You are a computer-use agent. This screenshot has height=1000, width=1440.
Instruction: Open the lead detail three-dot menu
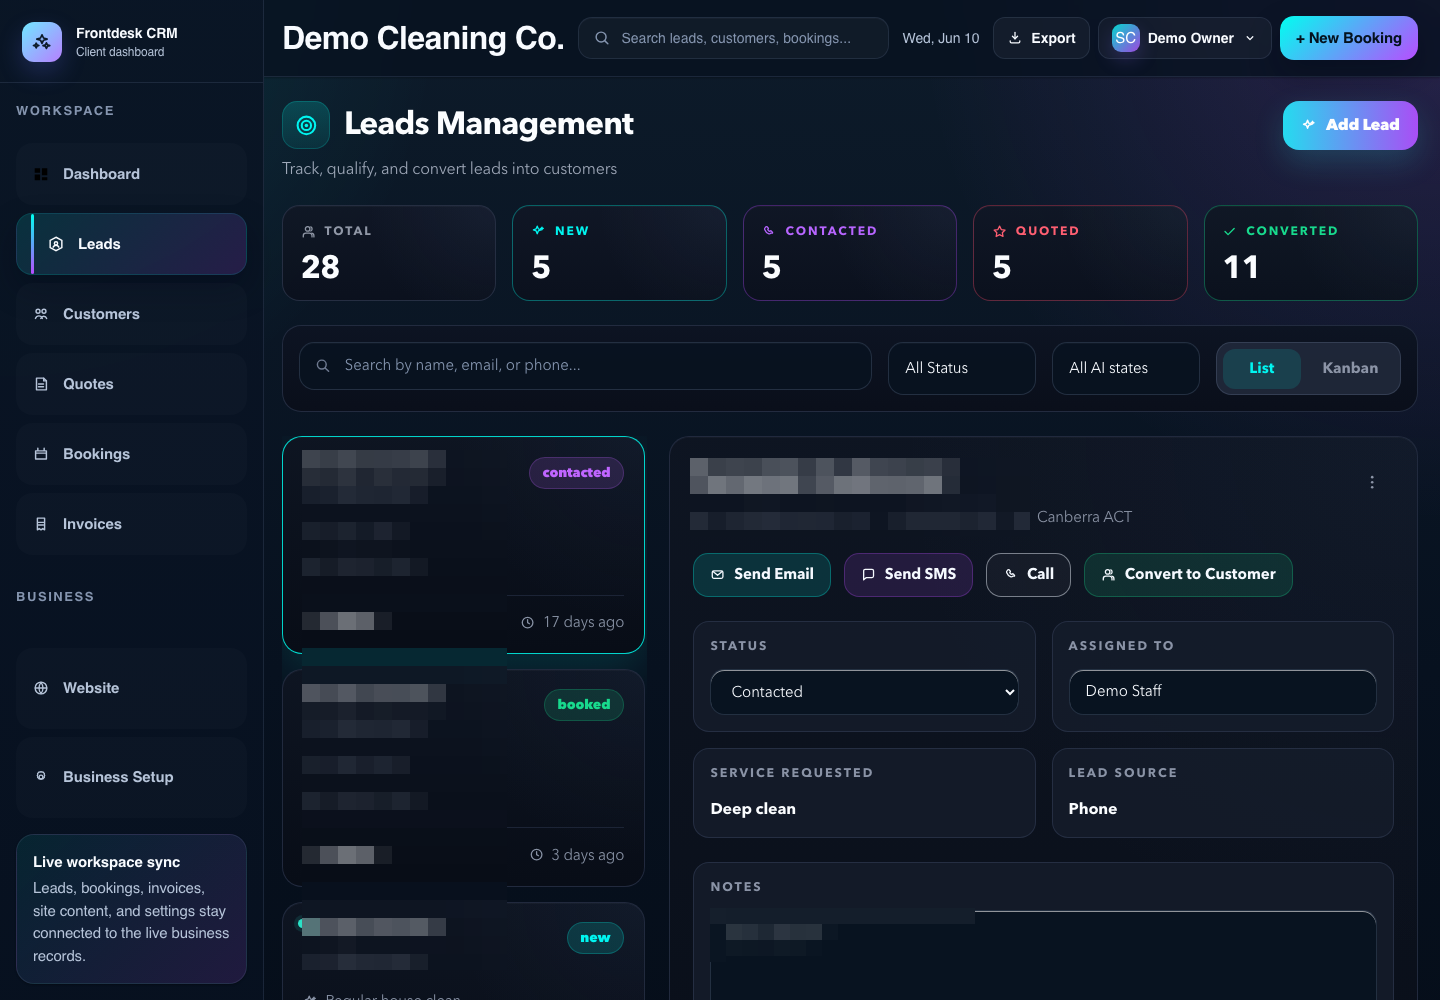point(1372,482)
